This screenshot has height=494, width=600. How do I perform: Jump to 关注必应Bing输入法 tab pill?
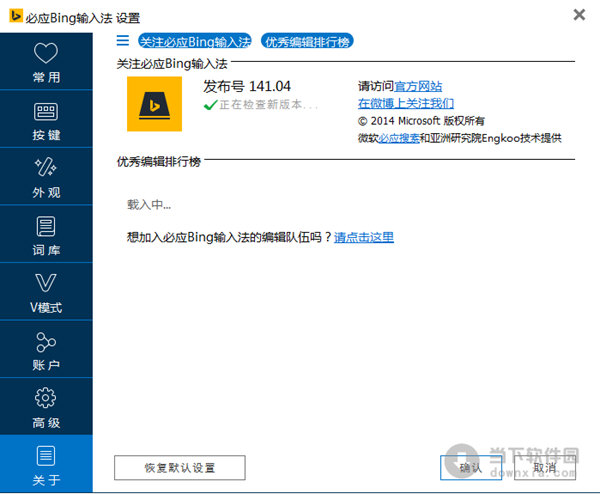point(195,41)
